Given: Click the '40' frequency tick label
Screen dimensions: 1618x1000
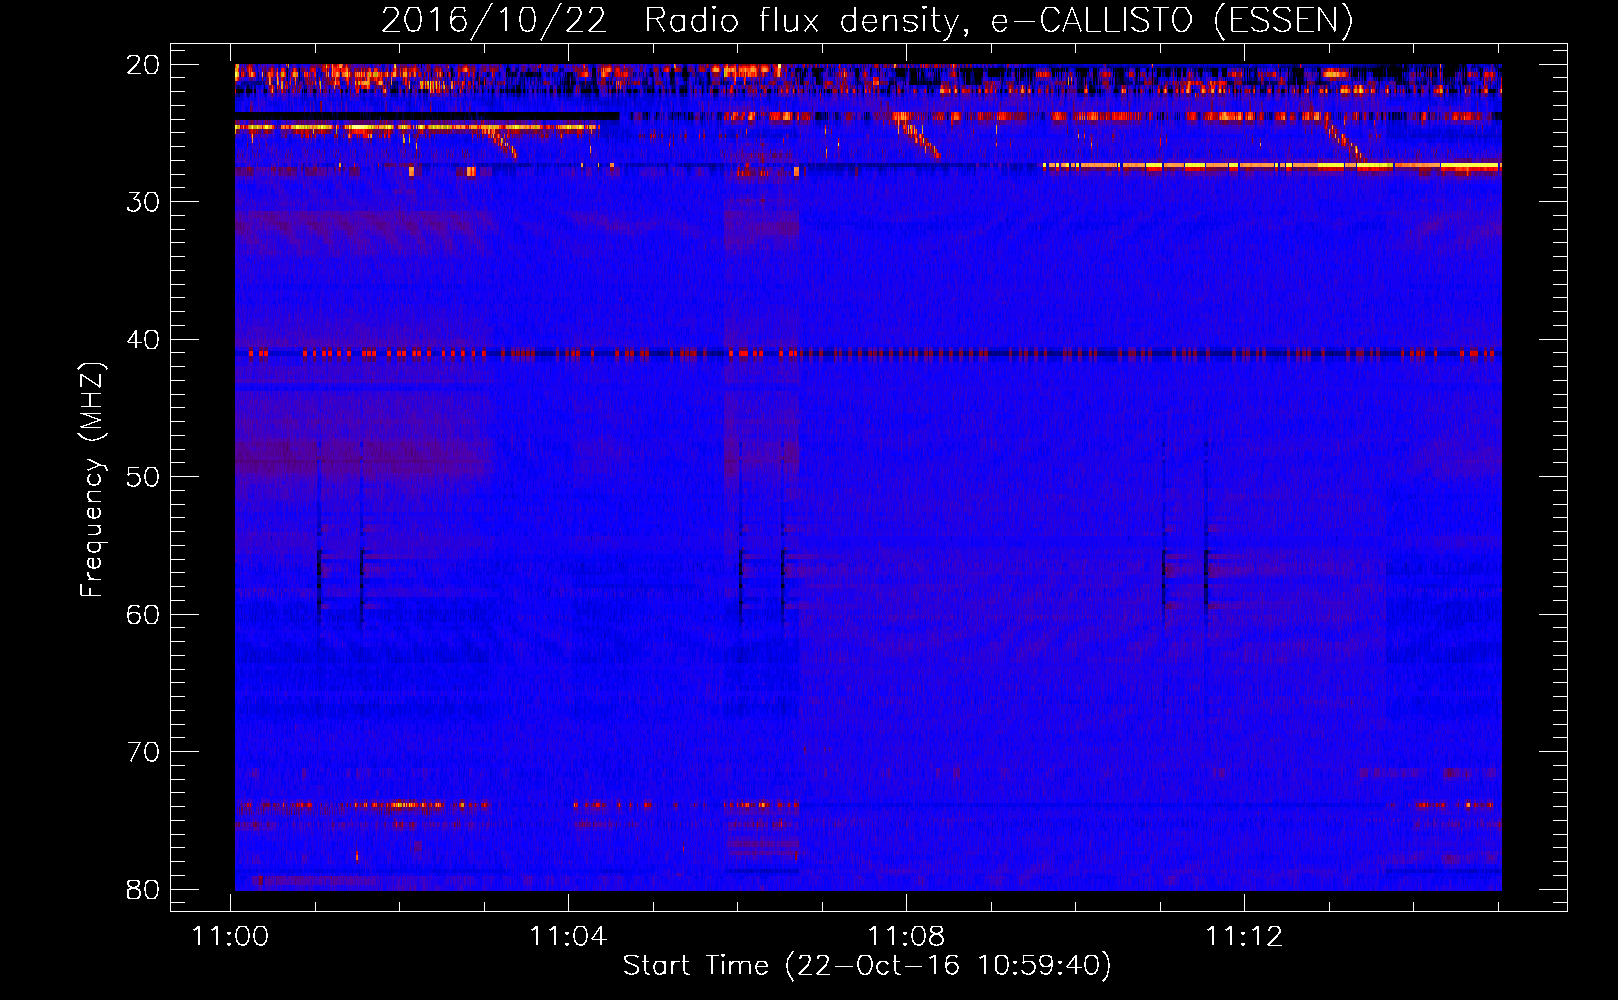Looking at the screenshot, I should click(x=143, y=340).
